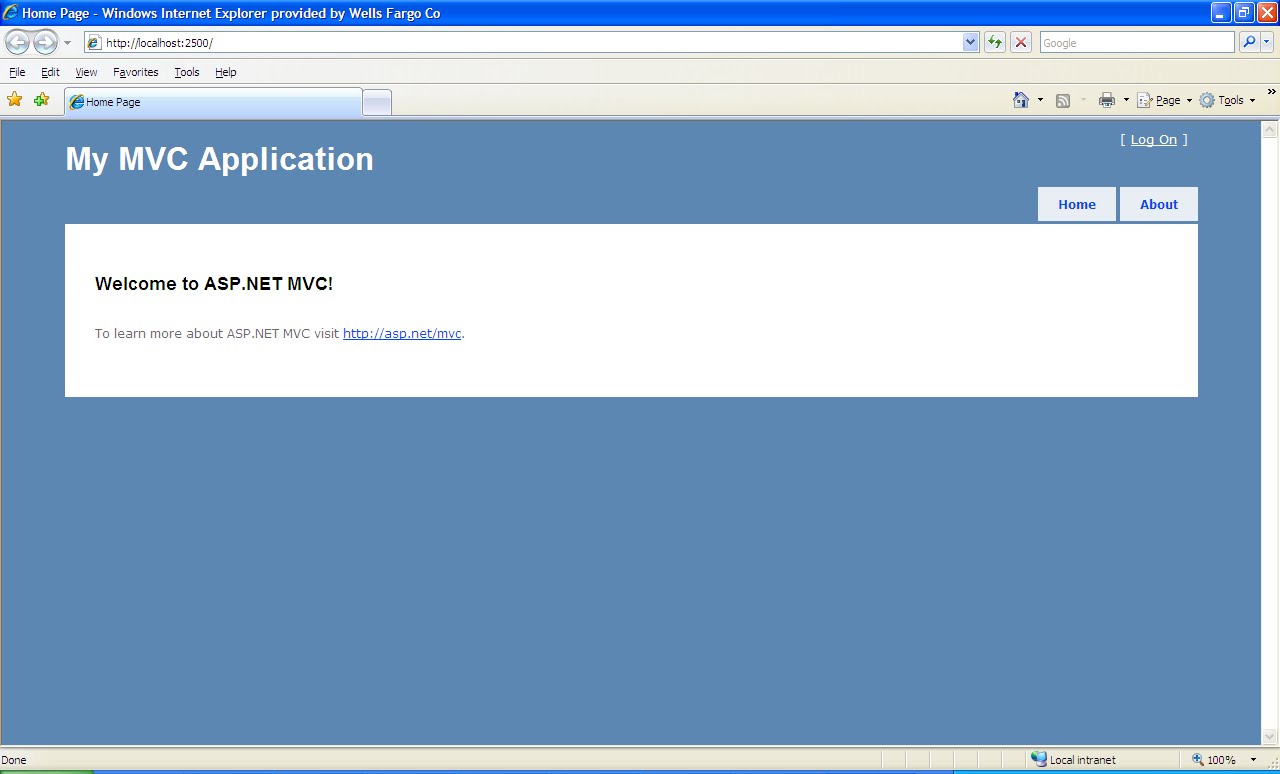Click Add to Favorites star-plus icon
This screenshot has width=1280, height=774.
tap(41, 100)
